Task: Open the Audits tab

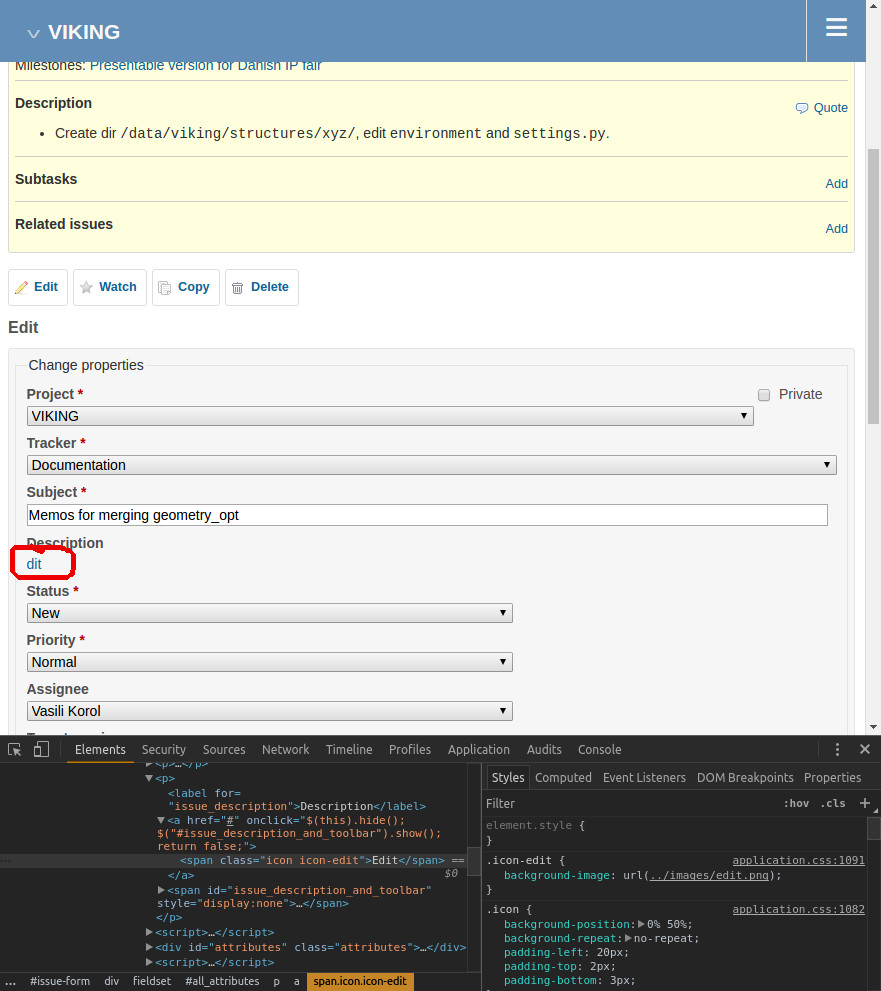Action: [544, 750]
